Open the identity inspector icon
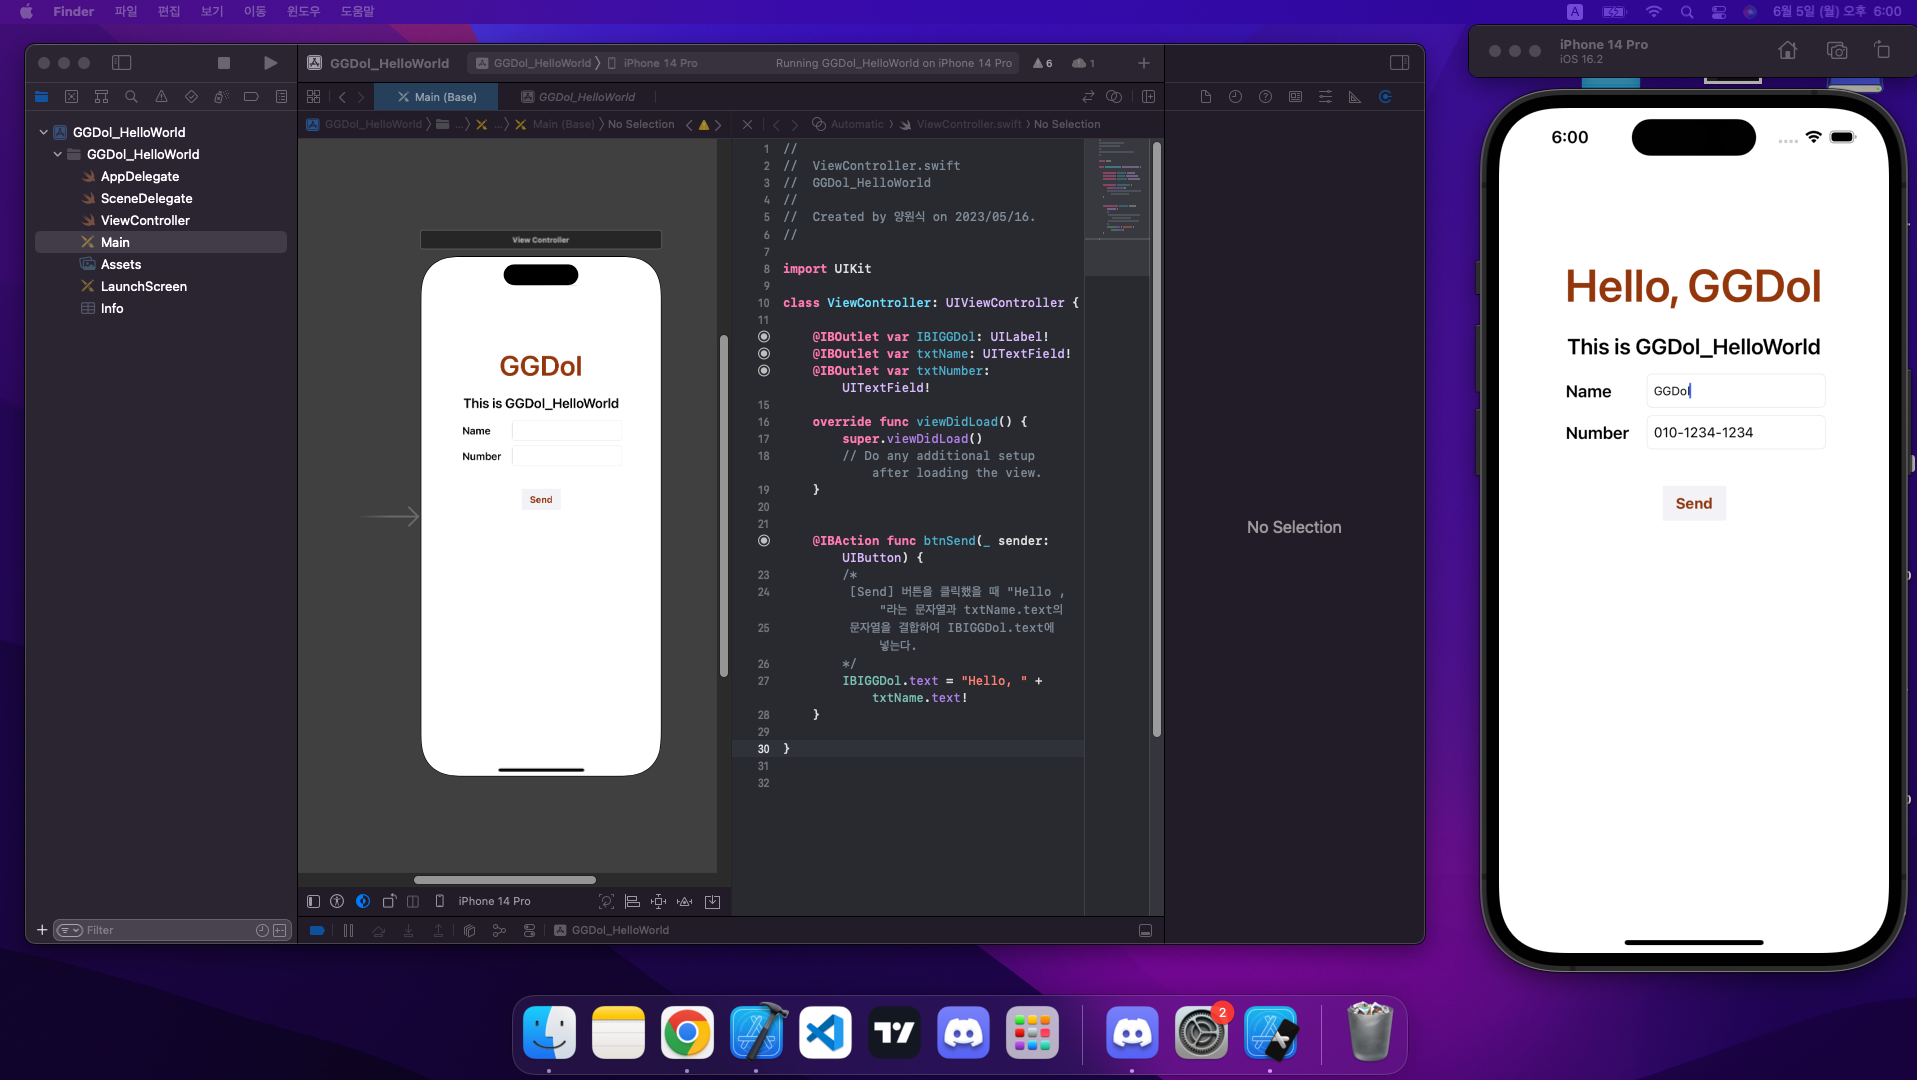The width and height of the screenshot is (1917, 1080). [x=1296, y=97]
